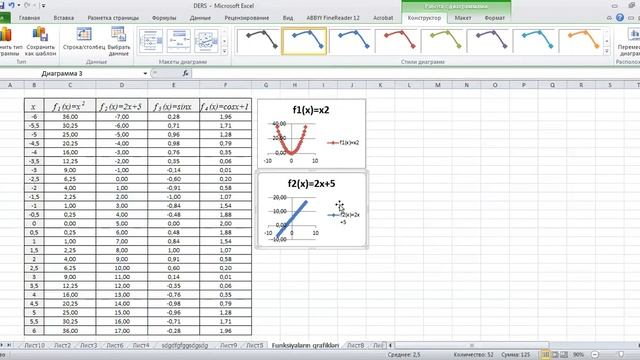This screenshot has width=640, height=360.
Task: Apply the green chart style
Action: [x=442, y=41]
